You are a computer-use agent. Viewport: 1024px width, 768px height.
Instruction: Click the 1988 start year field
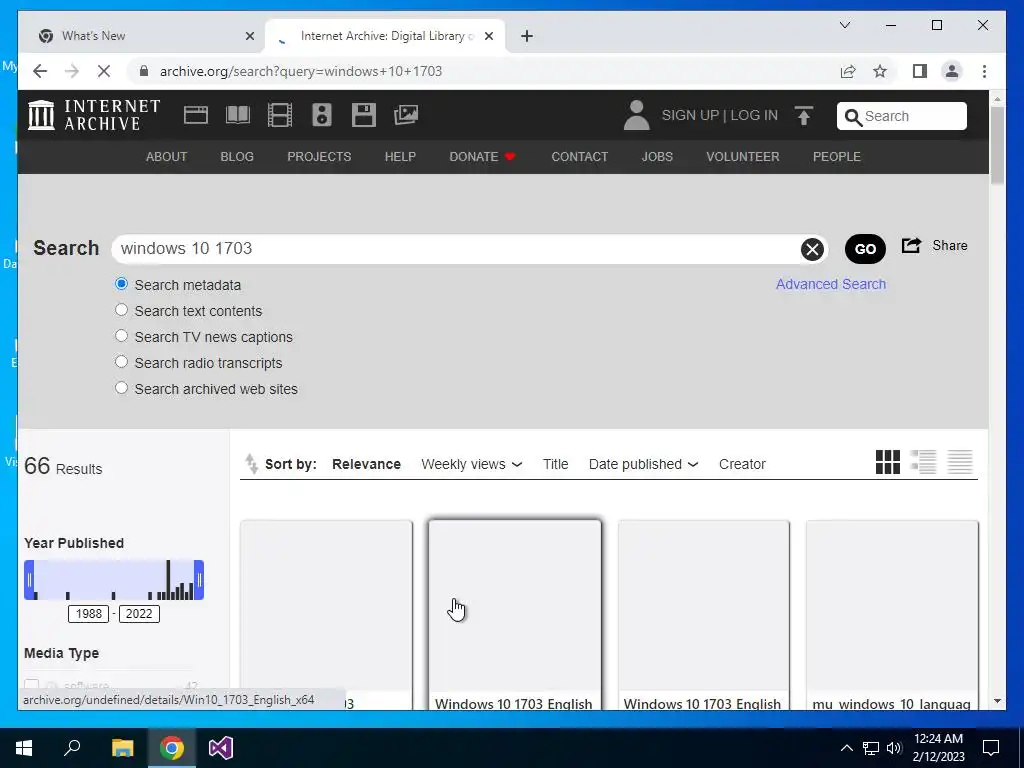coord(89,614)
